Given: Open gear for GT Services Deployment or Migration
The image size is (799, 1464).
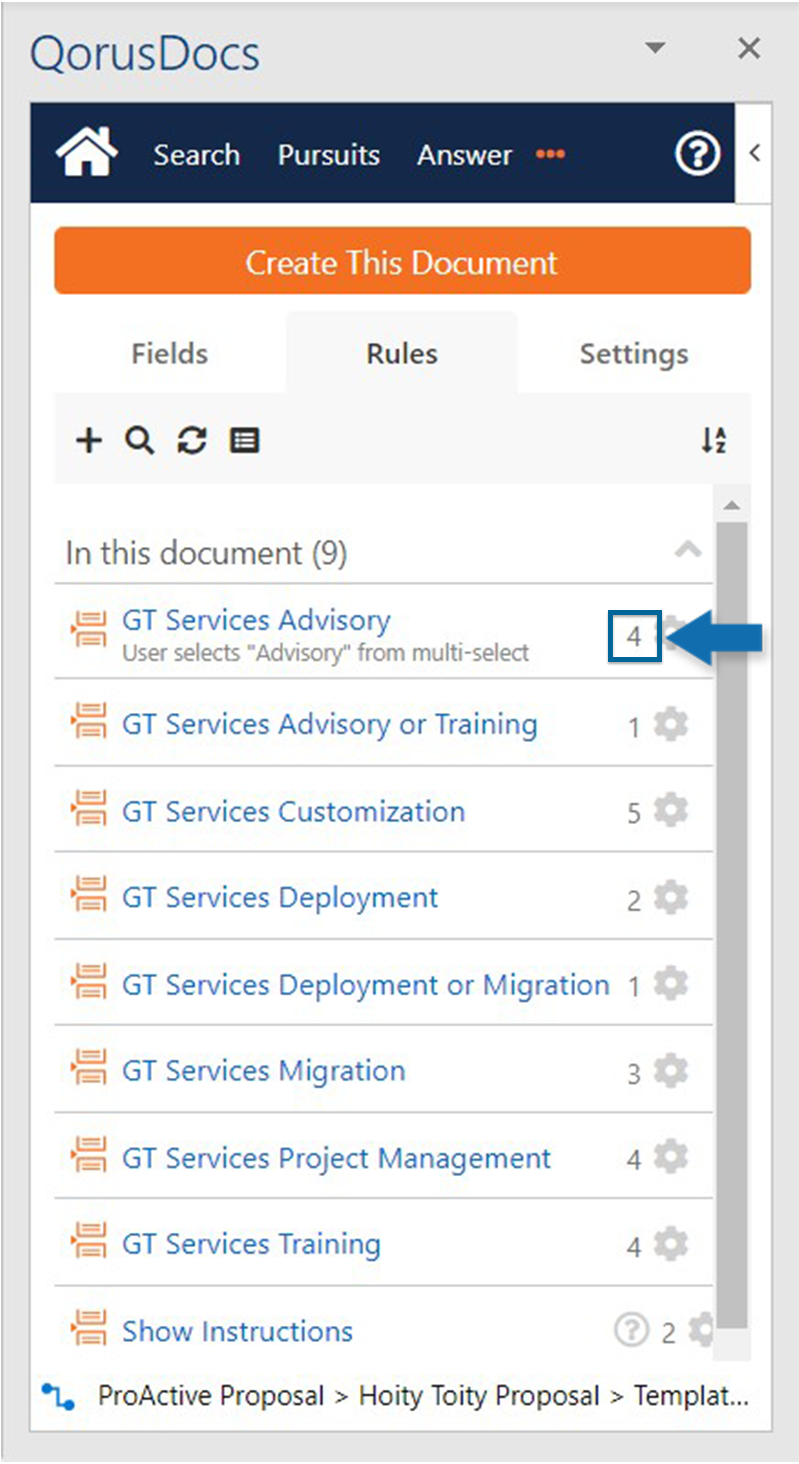Looking at the screenshot, I should point(670,985).
